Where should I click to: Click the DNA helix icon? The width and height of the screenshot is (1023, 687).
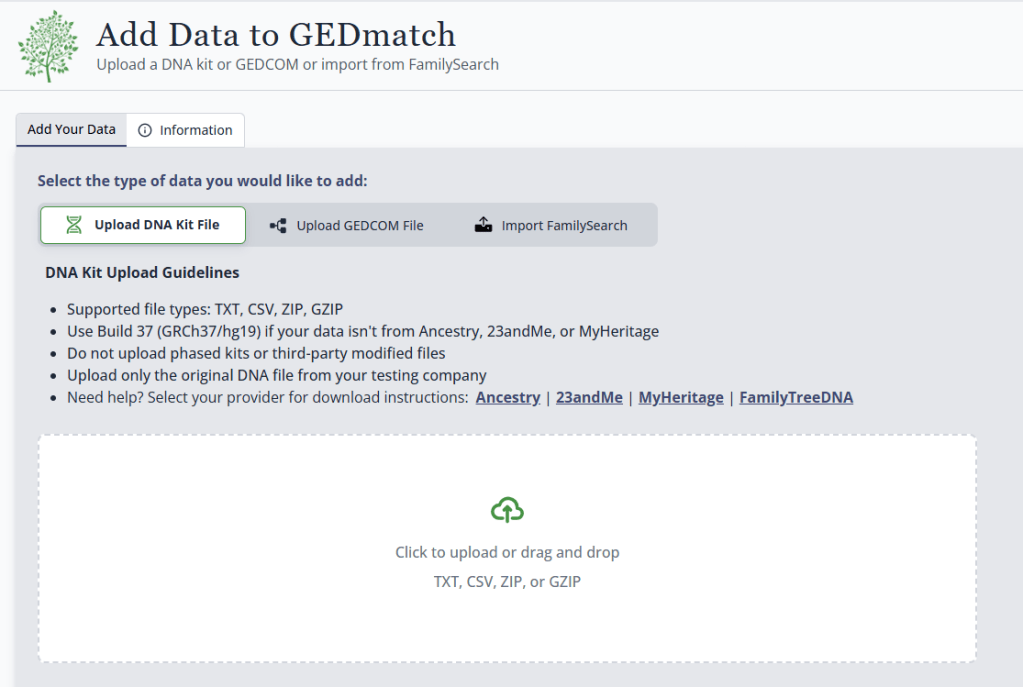tap(74, 225)
